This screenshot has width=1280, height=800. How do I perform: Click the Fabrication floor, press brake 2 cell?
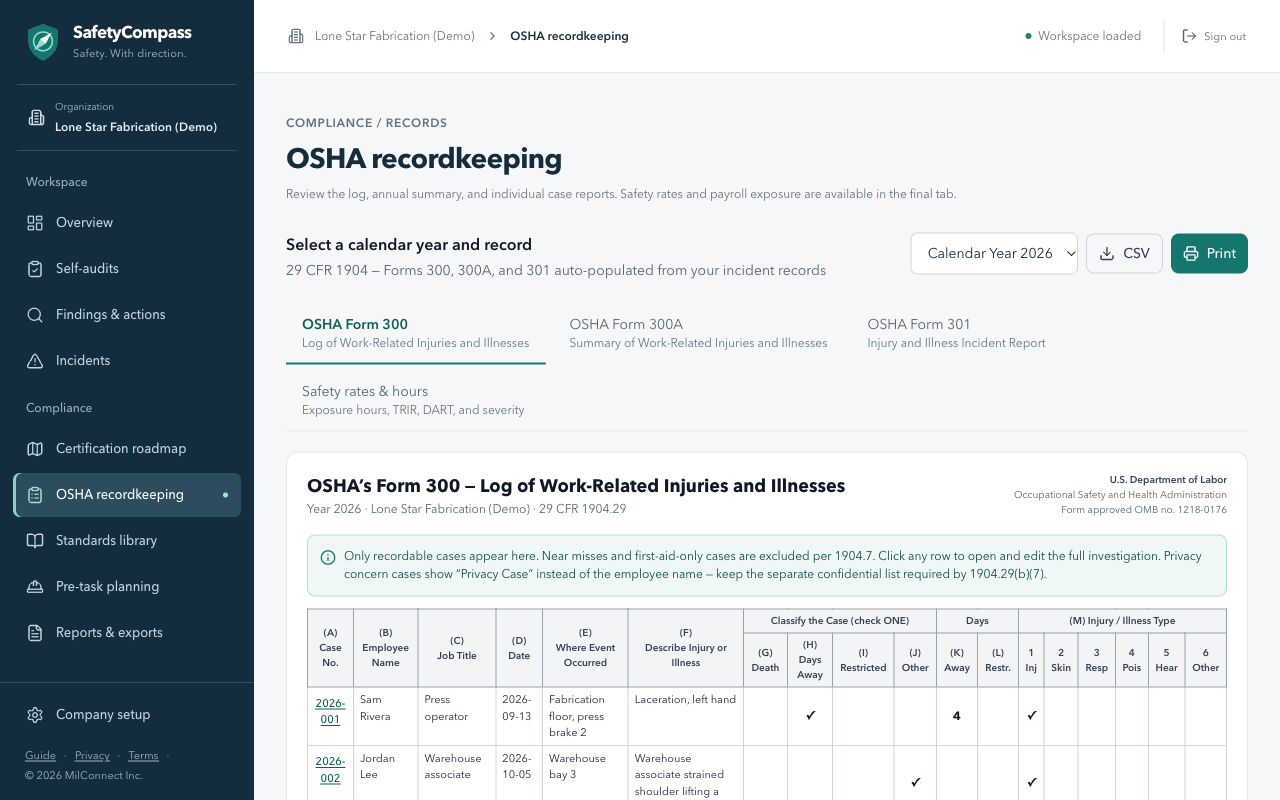[x=585, y=716]
